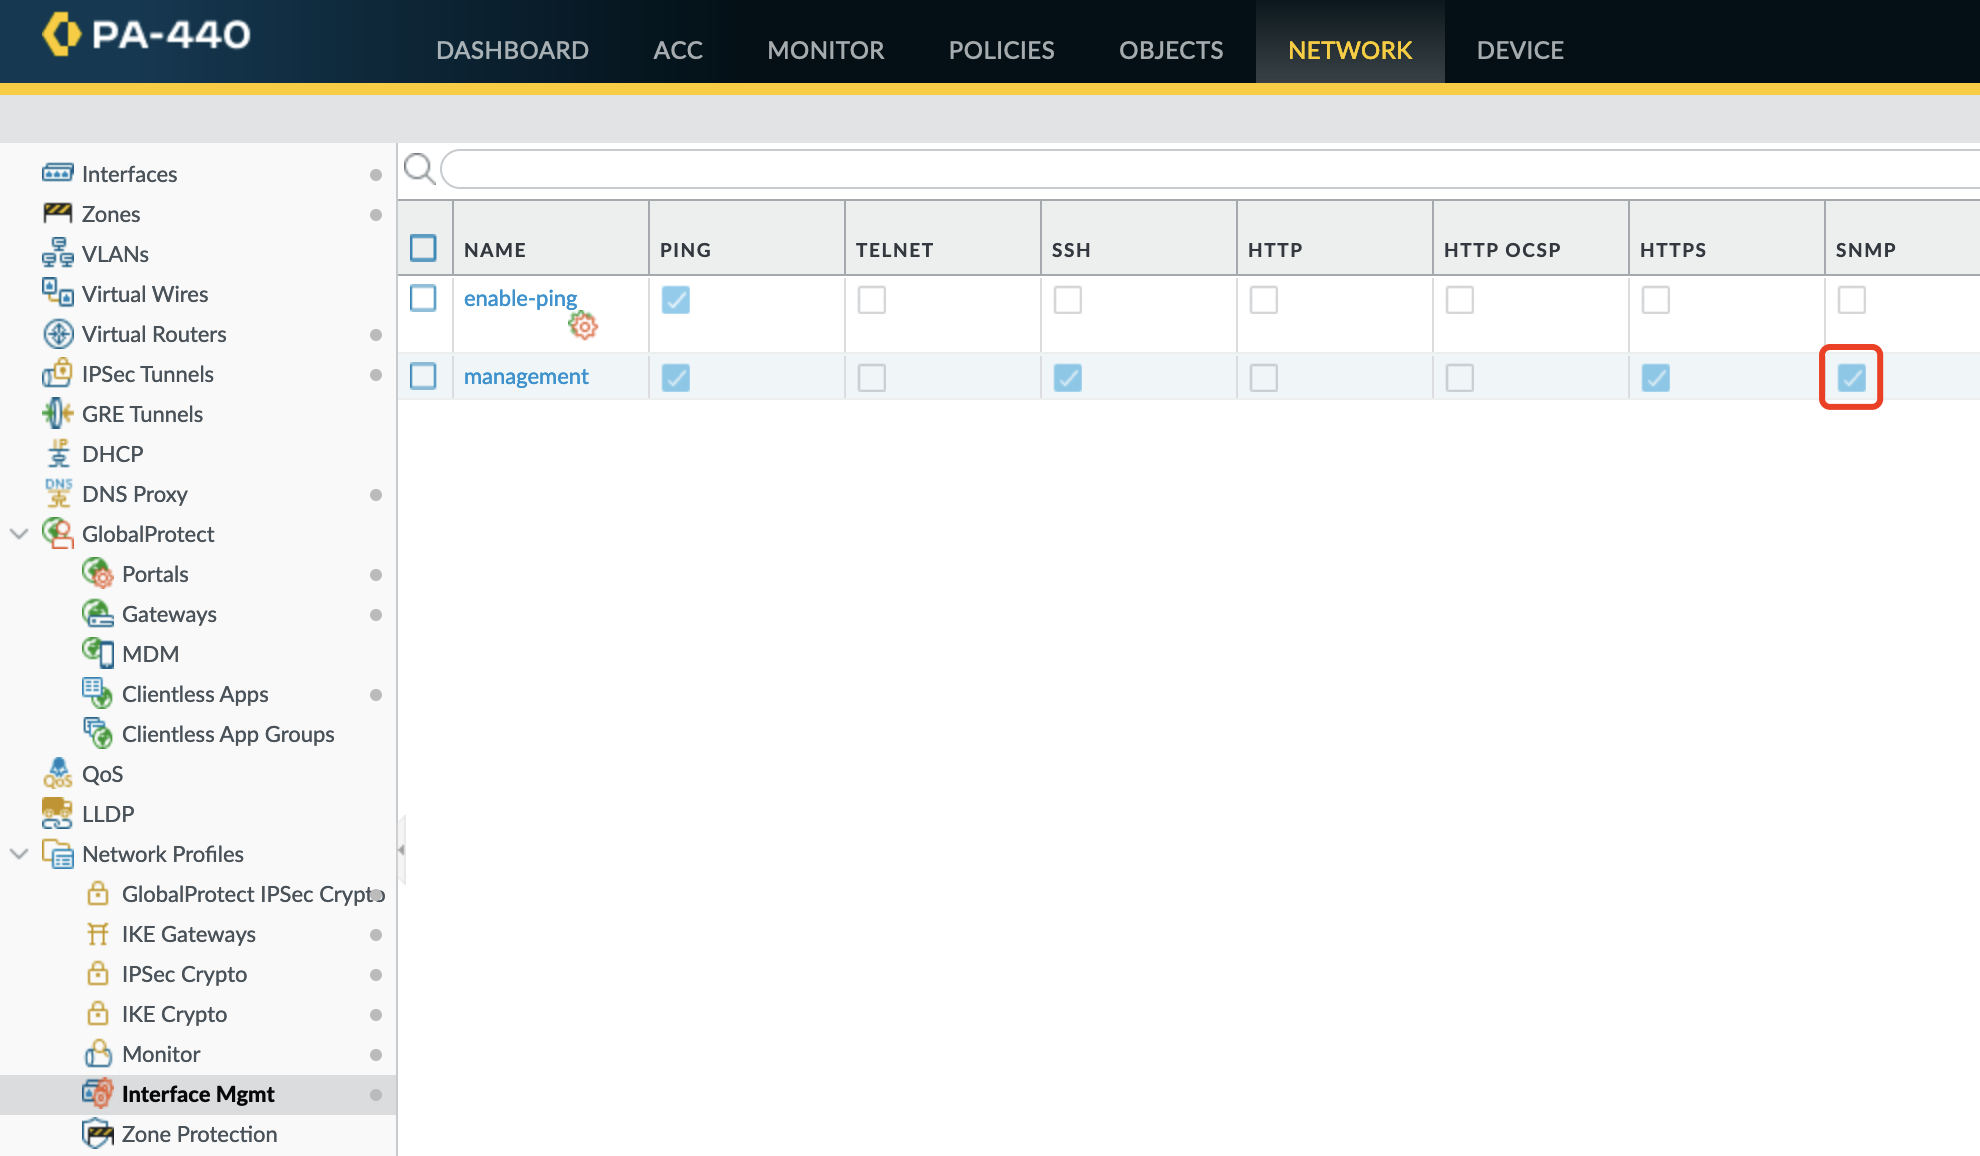Image resolution: width=1980 pixels, height=1156 pixels.
Task: Select 'Interface Mgmt' in the tree
Action: point(198,1094)
